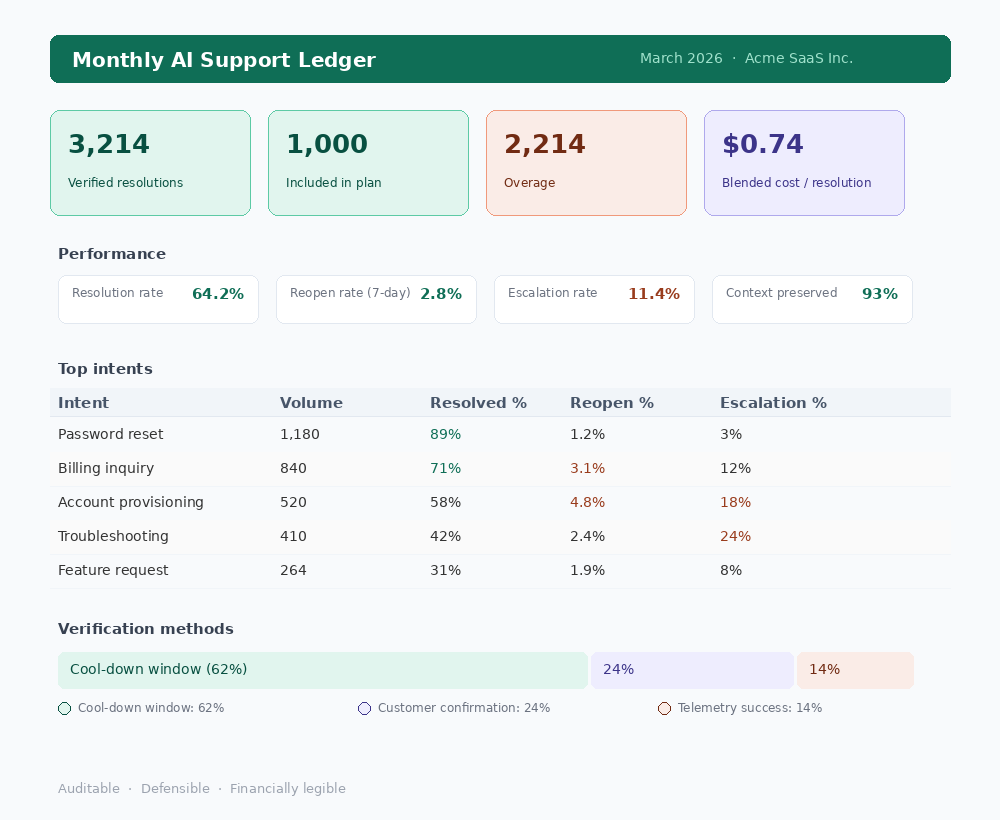Click the Escalation % column header
1000x820 pixels.
click(773, 403)
